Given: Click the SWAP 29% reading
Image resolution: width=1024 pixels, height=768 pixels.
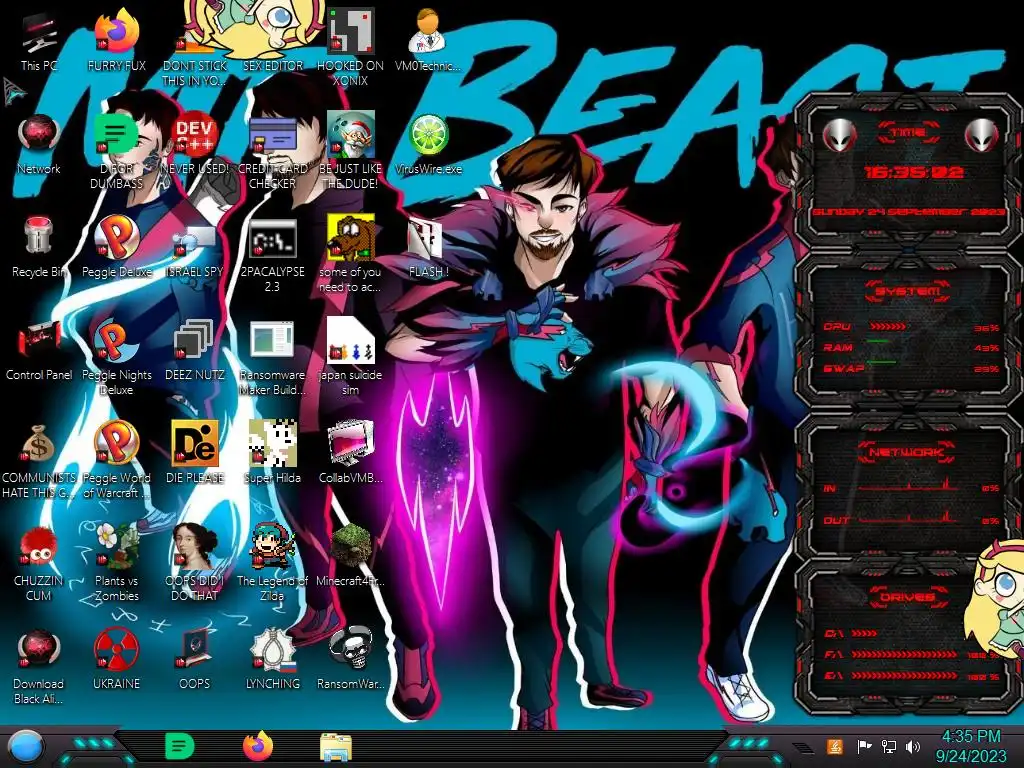Looking at the screenshot, I should (987, 369).
